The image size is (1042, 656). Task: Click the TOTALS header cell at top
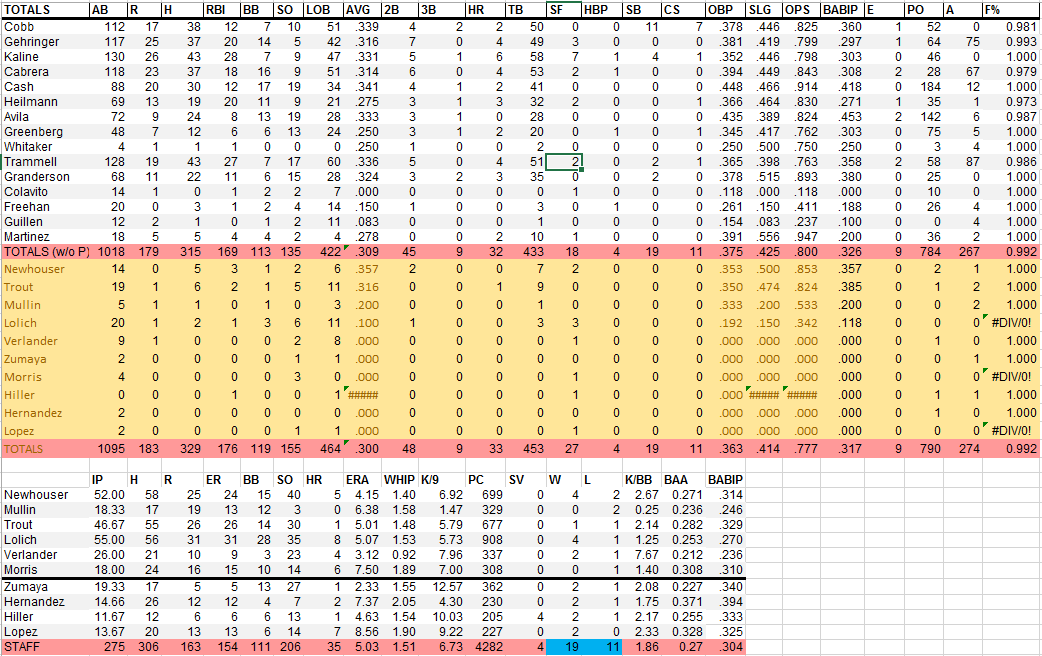[x=45, y=10]
